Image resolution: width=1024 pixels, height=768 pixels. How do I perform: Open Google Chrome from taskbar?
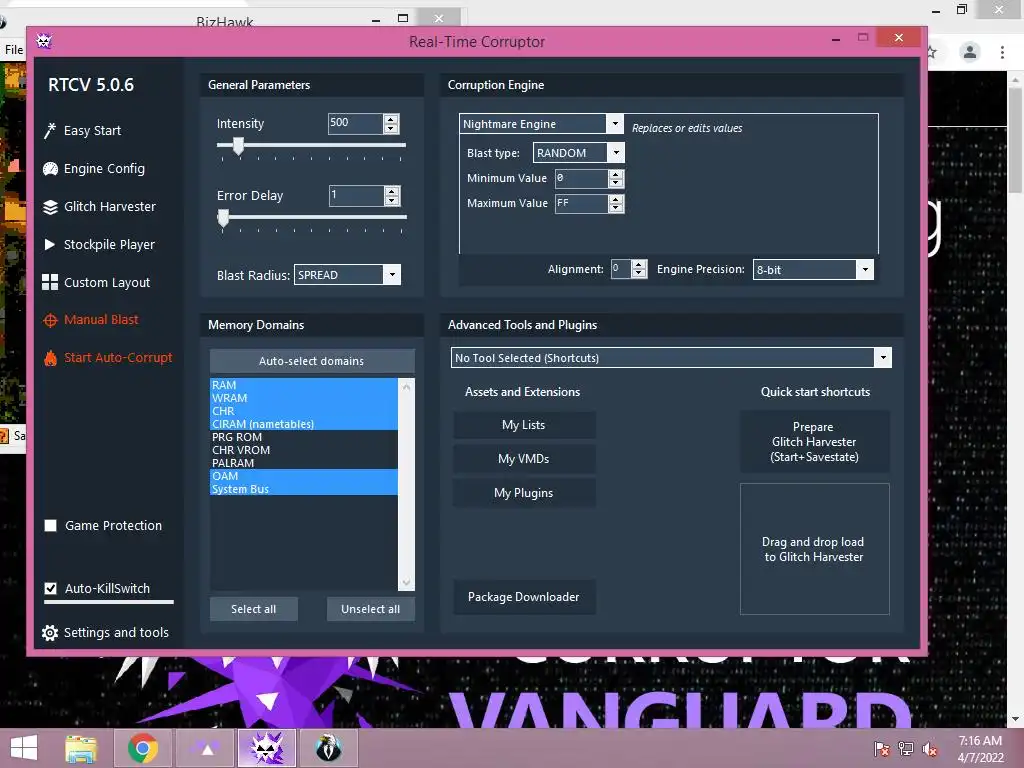pyautogui.click(x=143, y=748)
